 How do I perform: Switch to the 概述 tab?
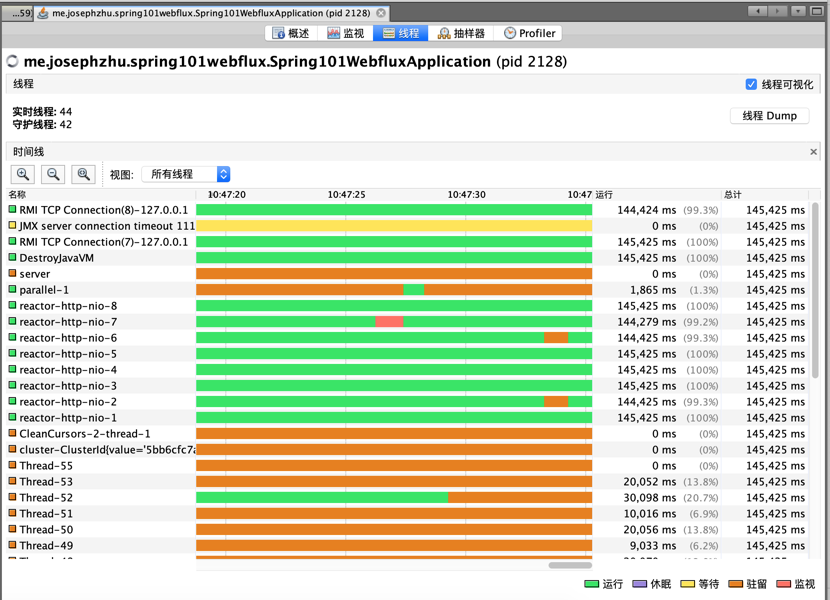point(291,33)
